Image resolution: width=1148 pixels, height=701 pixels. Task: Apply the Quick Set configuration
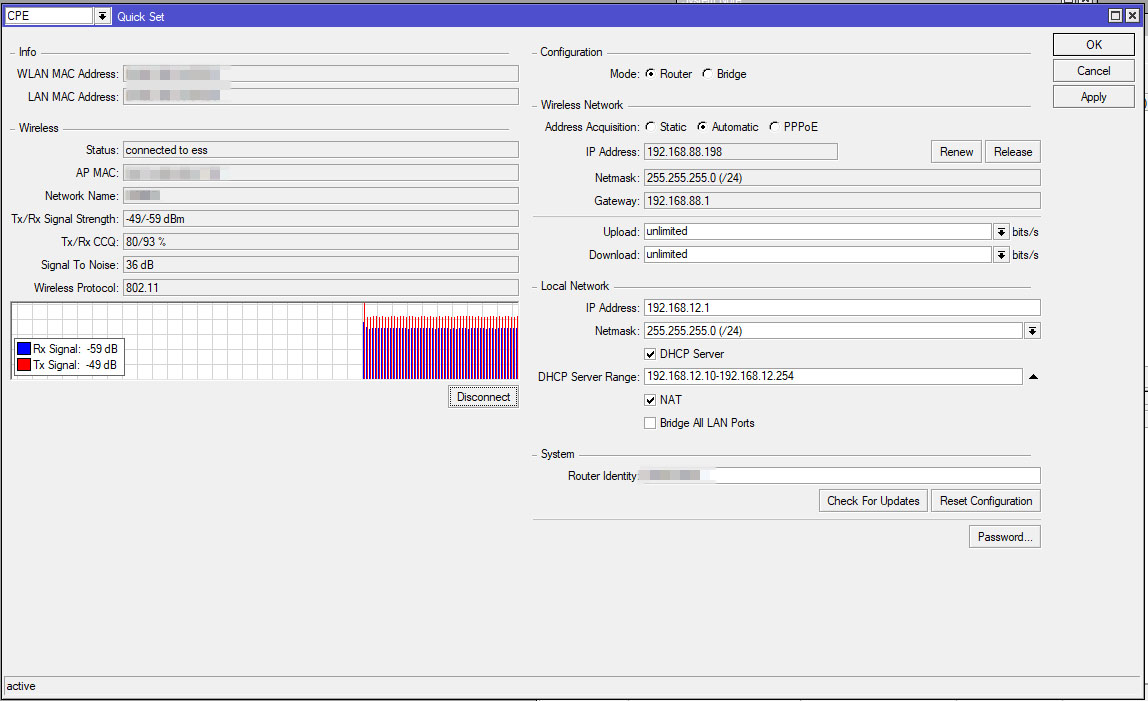point(1093,97)
